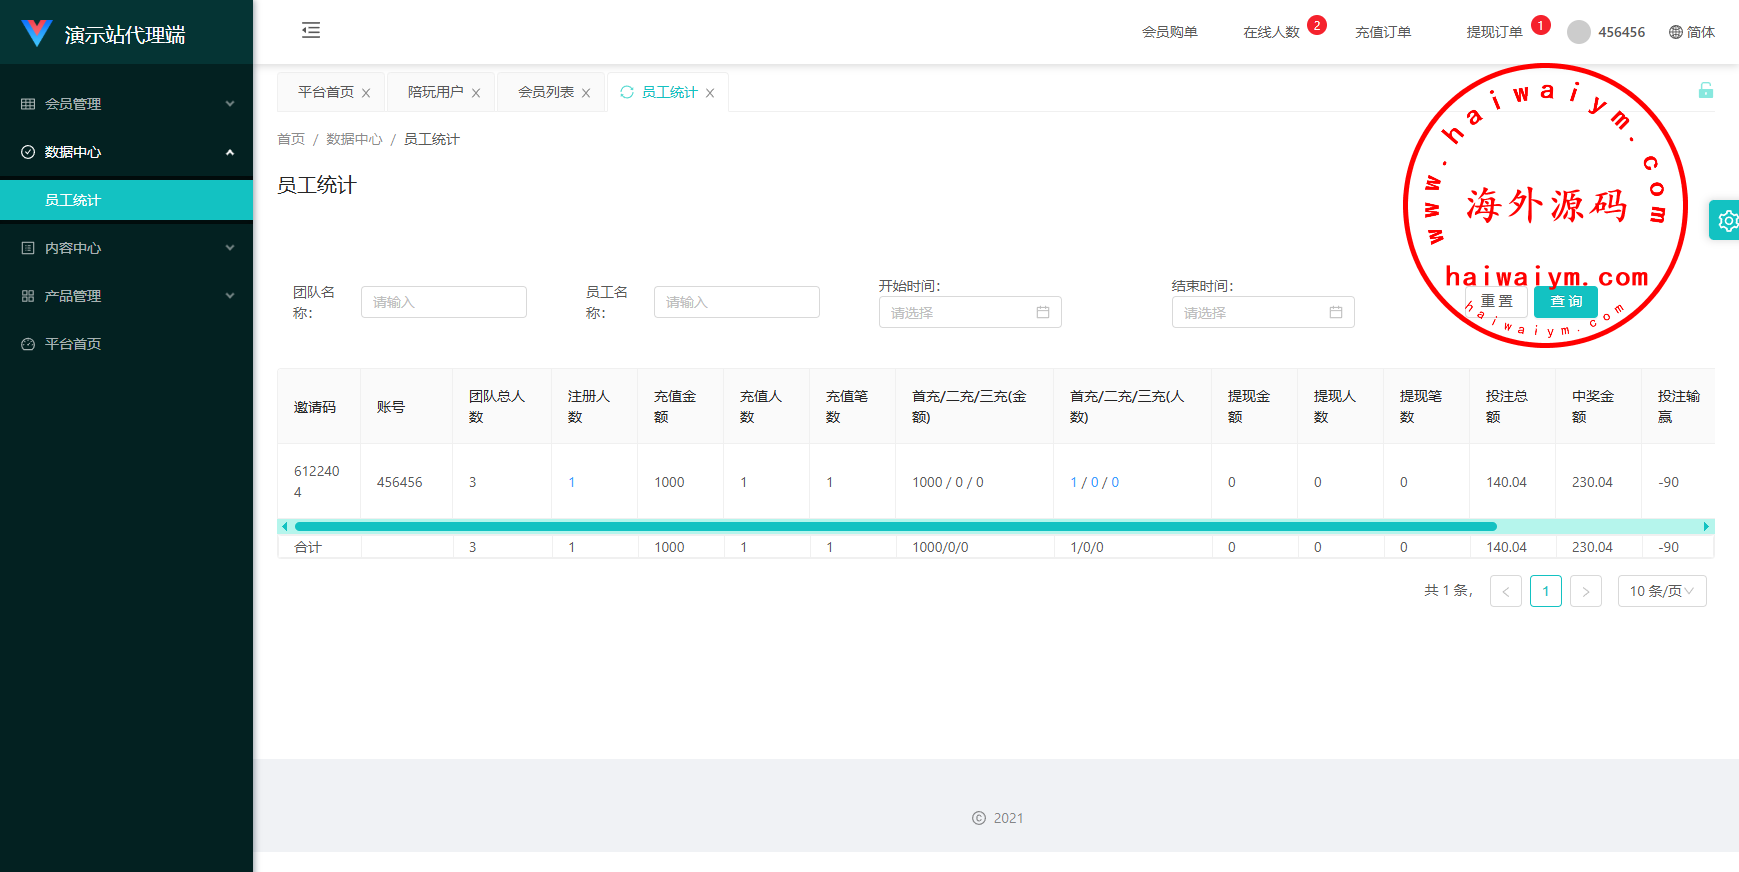Switch to the 陪玩用户 tab
1739x872 pixels.
(x=435, y=92)
